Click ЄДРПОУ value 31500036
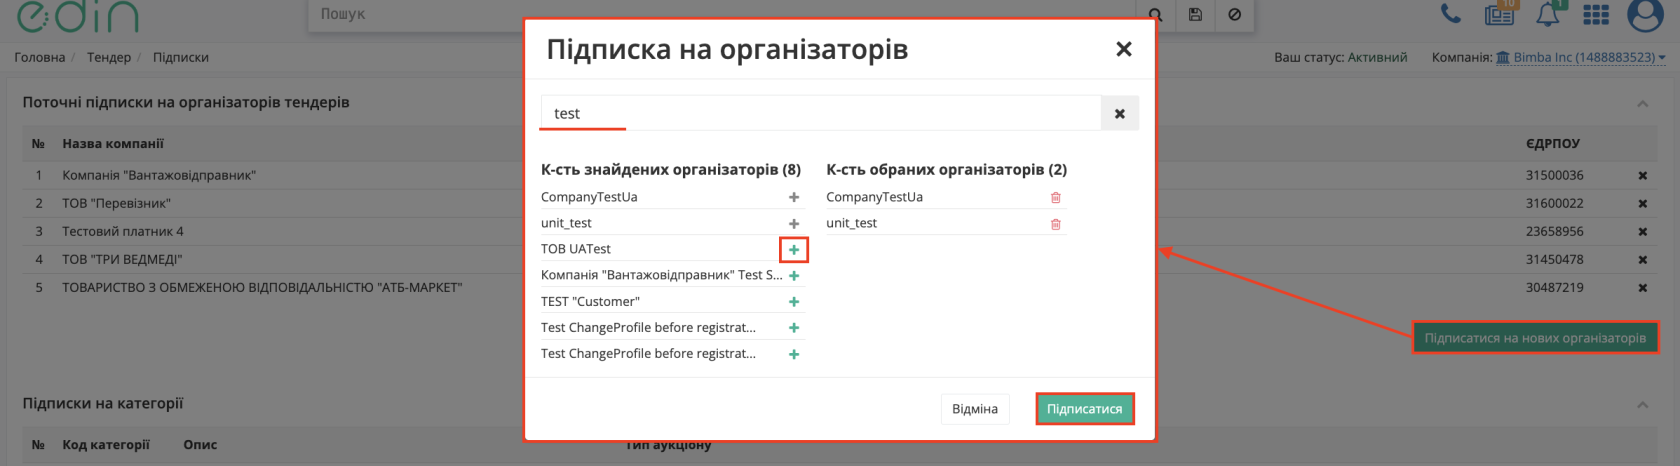This screenshot has width=1680, height=466. click(x=1555, y=175)
